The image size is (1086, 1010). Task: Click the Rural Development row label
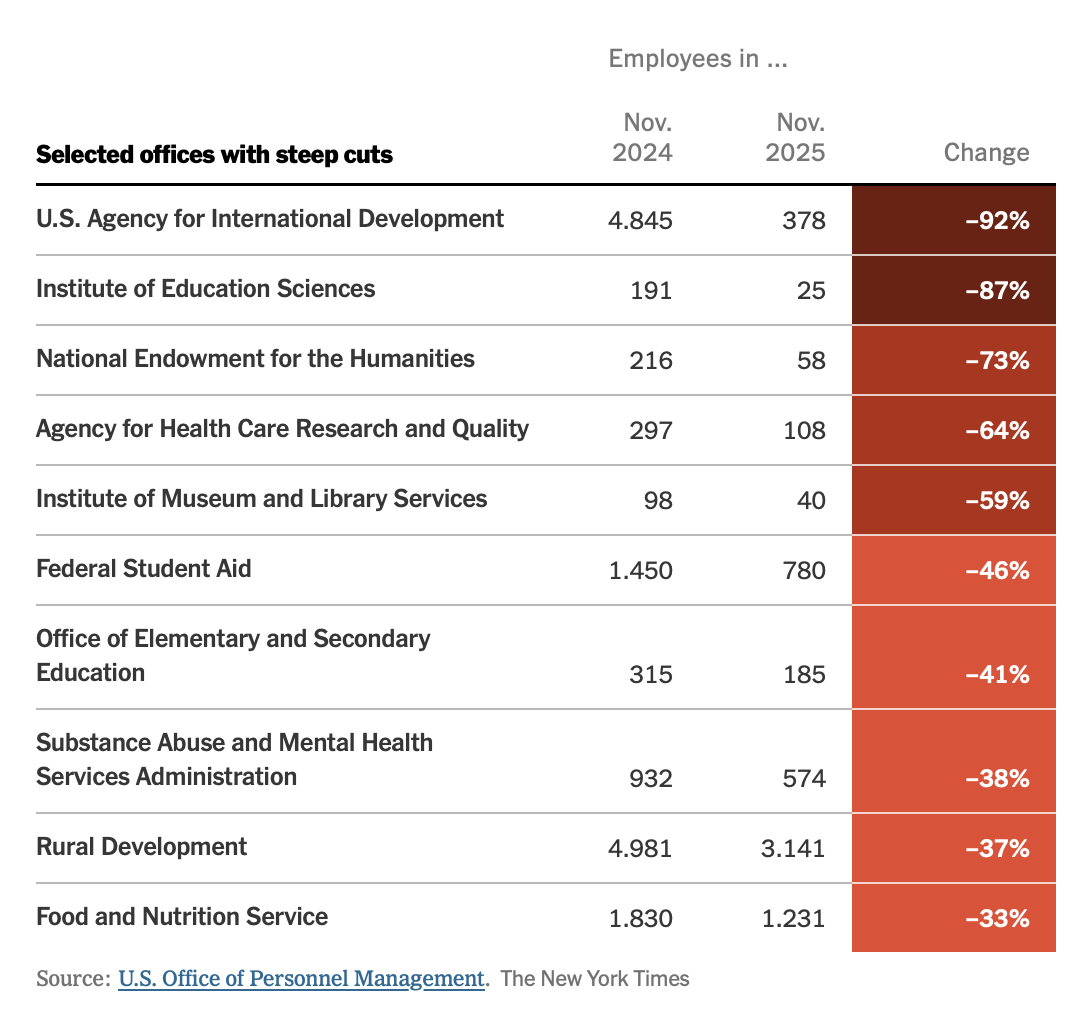[141, 847]
